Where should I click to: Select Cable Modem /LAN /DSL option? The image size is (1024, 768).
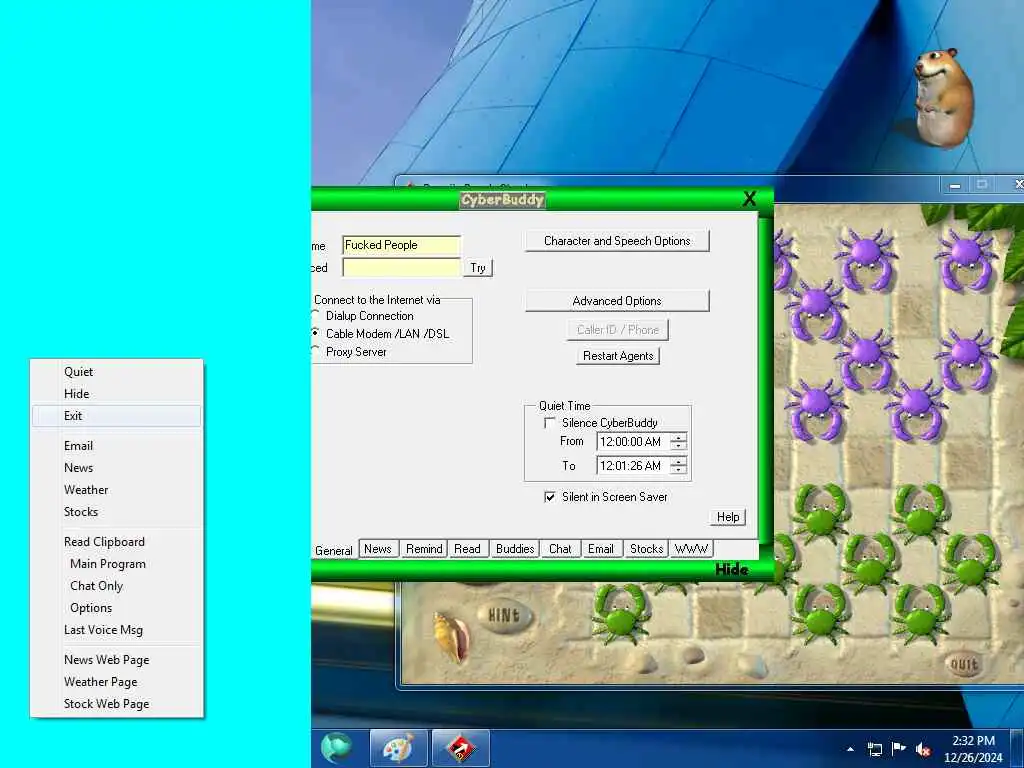(381, 334)
